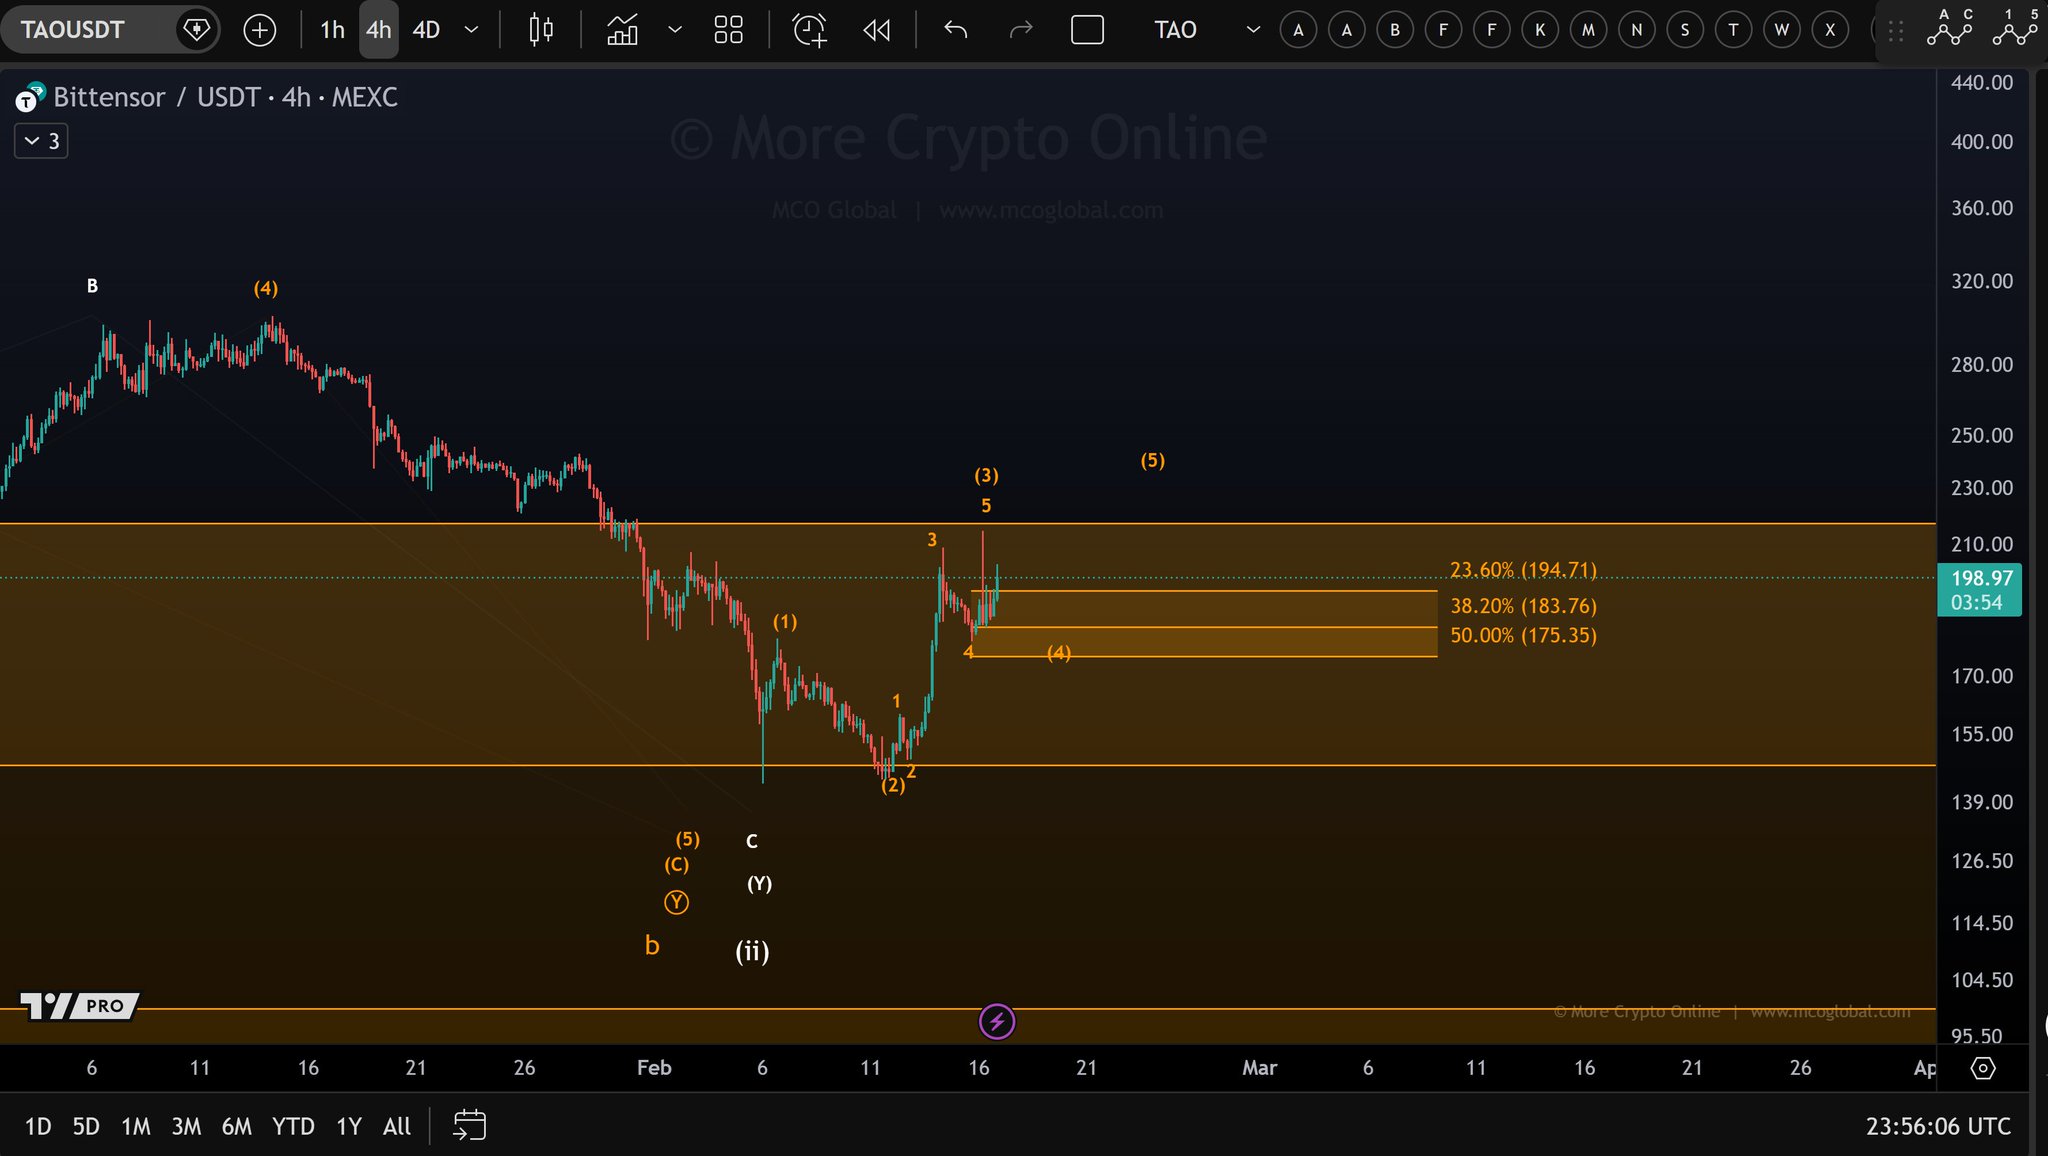The height and width of the screenshot is (1156, 2048).
Task: Click the TAOUSDT symbol search button
Action: 75,30
